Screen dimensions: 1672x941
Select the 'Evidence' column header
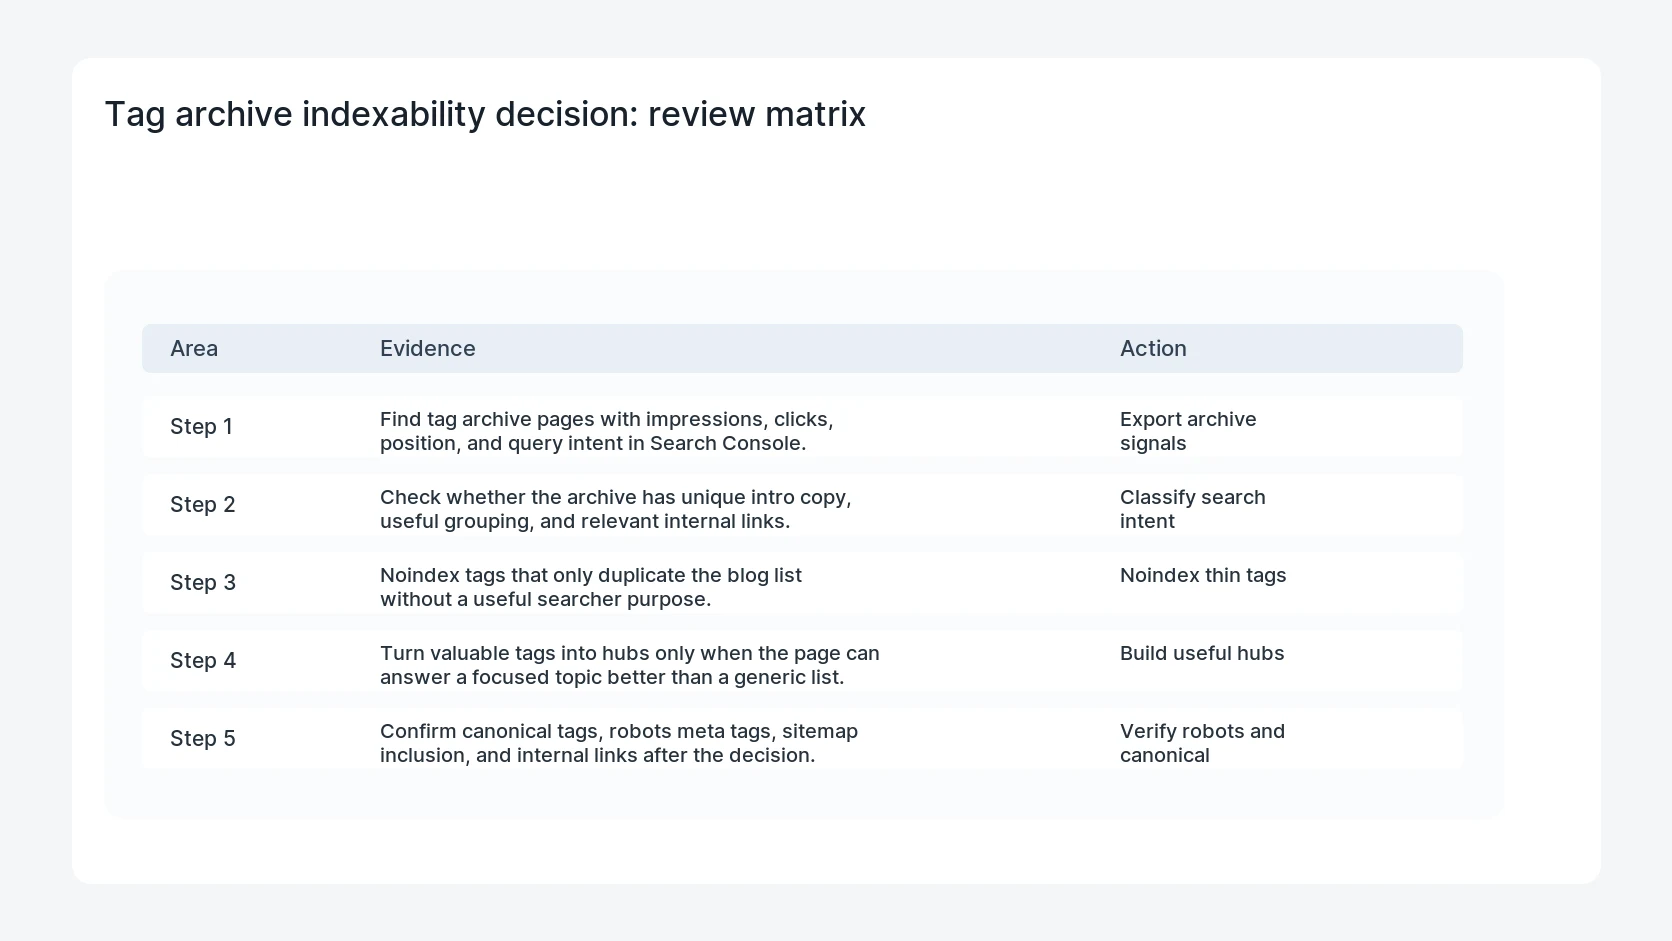[x=428, y=348]
